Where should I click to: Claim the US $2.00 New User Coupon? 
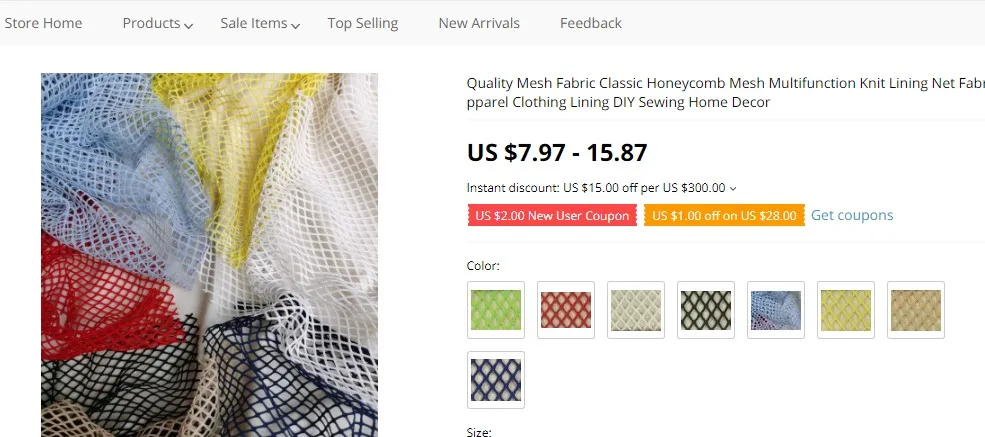click(552, 216)
